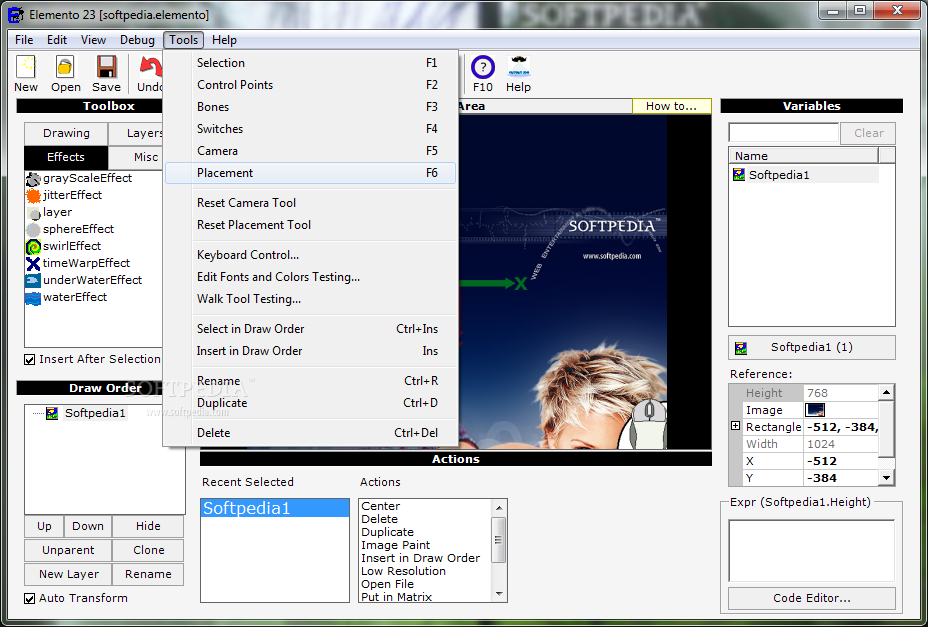Viewport: 928px width, 627px height.
Task: Click the Save floppy disk icon
Action: pyautogui.click(x=107, y=67)
